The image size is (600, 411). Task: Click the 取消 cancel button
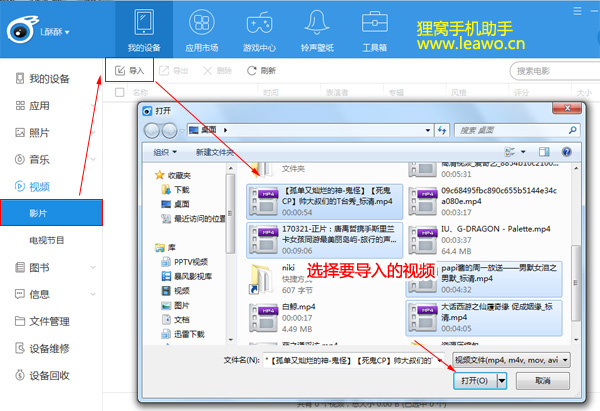pos(543,381)
